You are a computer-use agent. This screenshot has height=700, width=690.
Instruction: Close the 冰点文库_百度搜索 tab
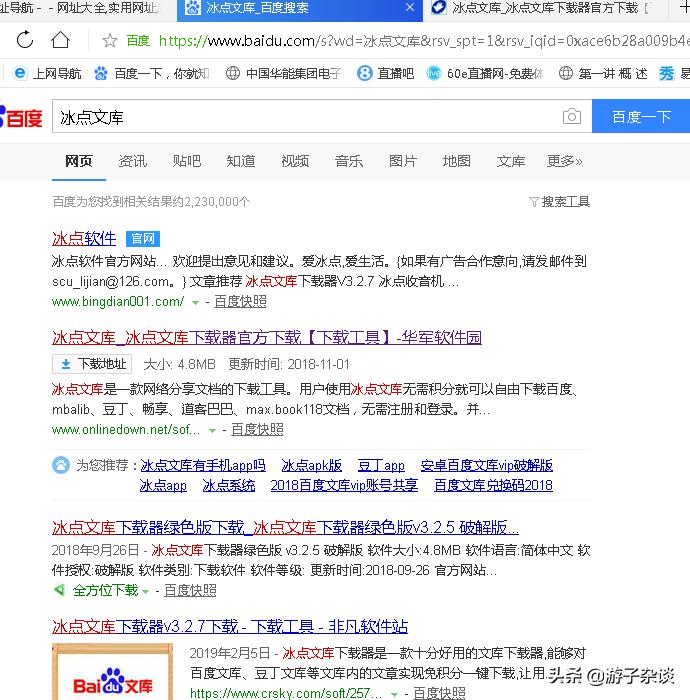pyautogui.click(x=409, y=8)
